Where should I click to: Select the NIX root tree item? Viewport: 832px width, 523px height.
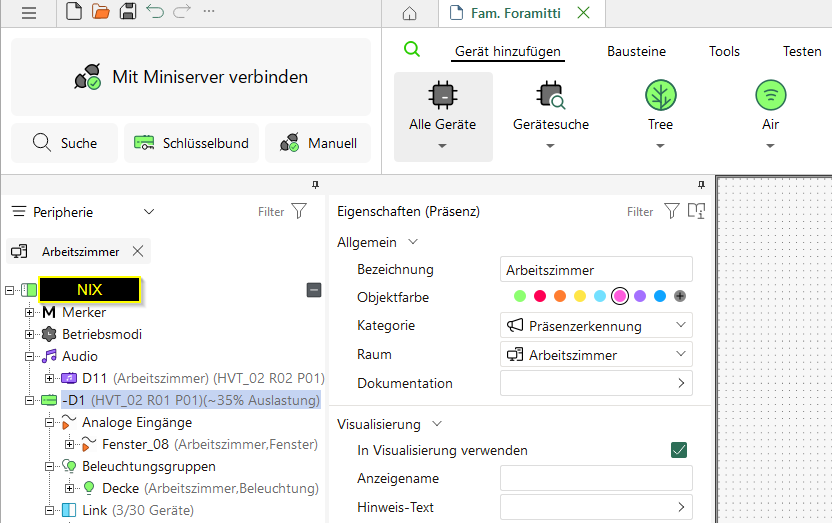click(89, 290)
